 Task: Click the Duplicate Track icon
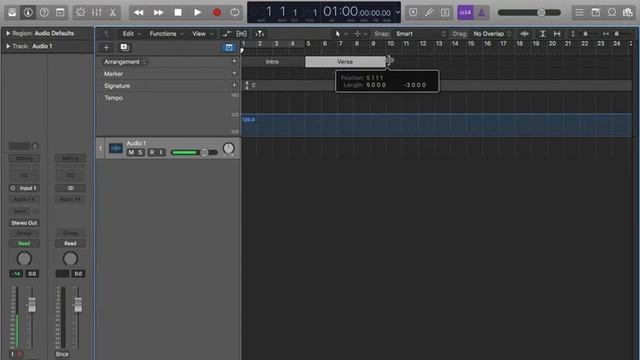pyautogui.click(x=124, y=47)
